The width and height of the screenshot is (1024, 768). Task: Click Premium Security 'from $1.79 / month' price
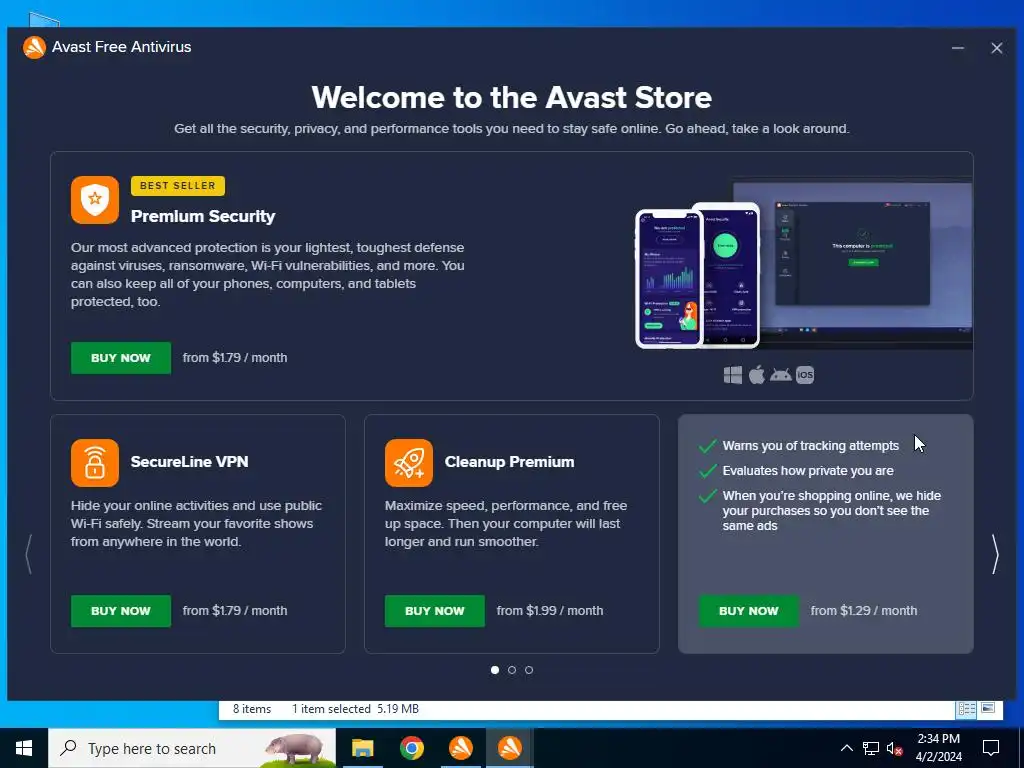click(235, 358)
